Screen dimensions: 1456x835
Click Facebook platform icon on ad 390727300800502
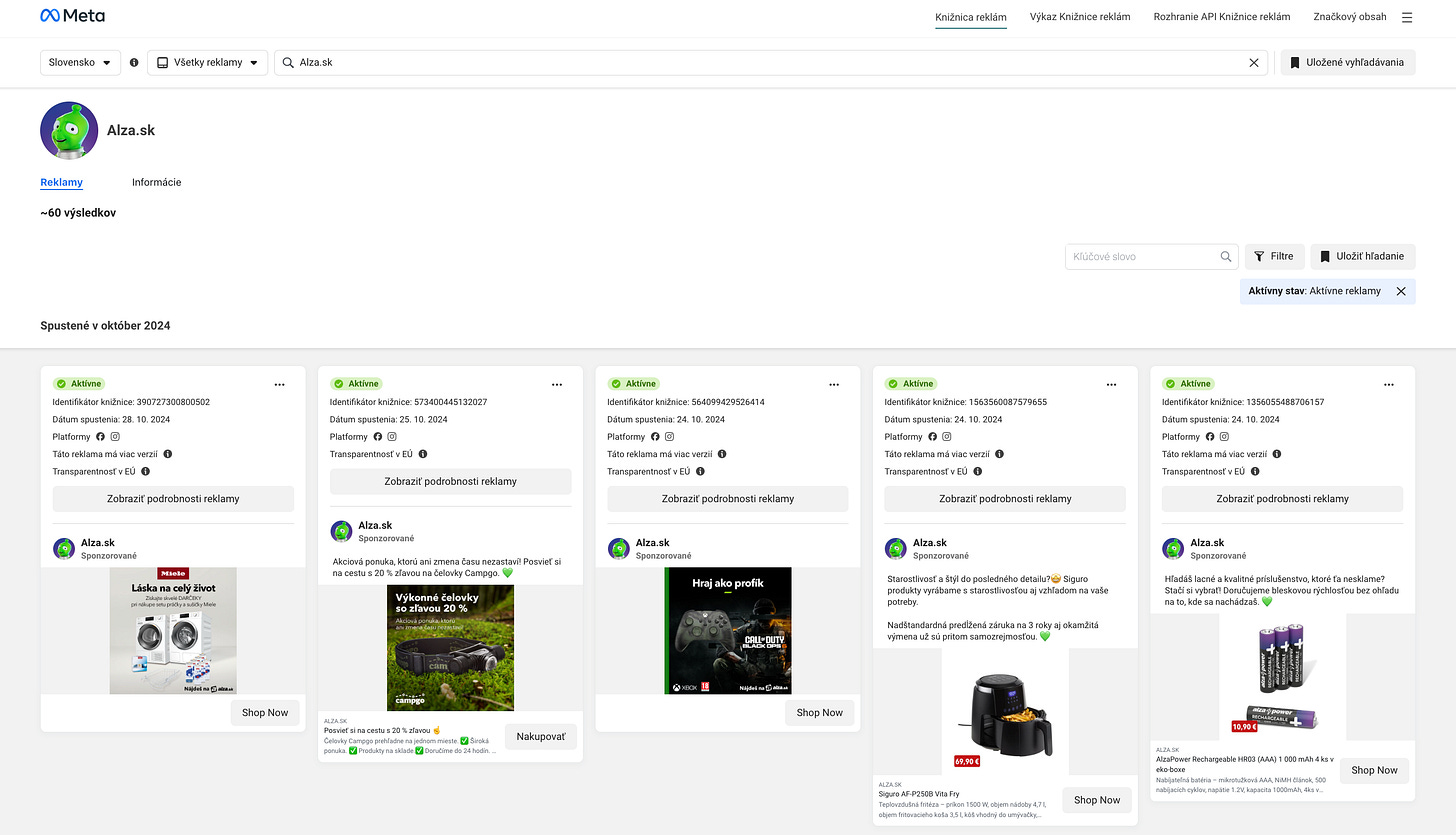pyautogui.click(x=100, y=437)
